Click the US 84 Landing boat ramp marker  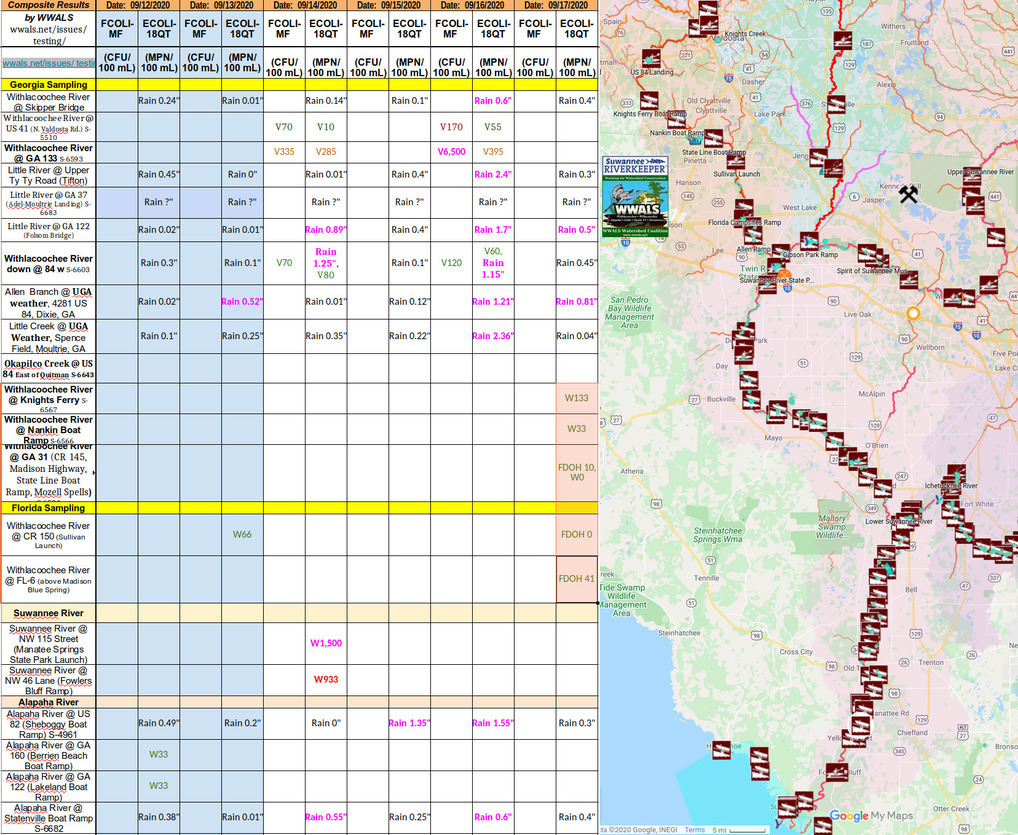click(x=651, y=58)
